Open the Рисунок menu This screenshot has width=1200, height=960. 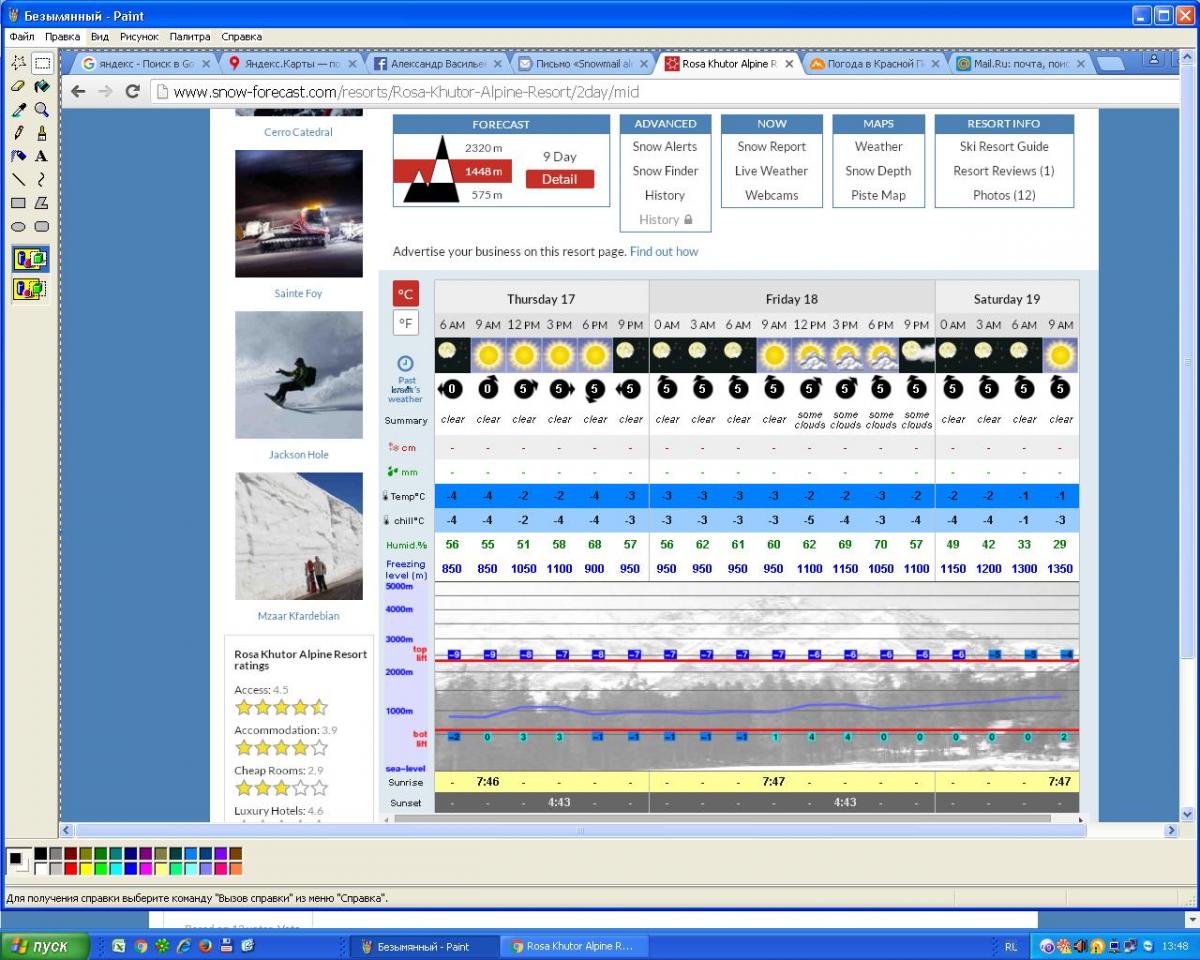point(139,36)
